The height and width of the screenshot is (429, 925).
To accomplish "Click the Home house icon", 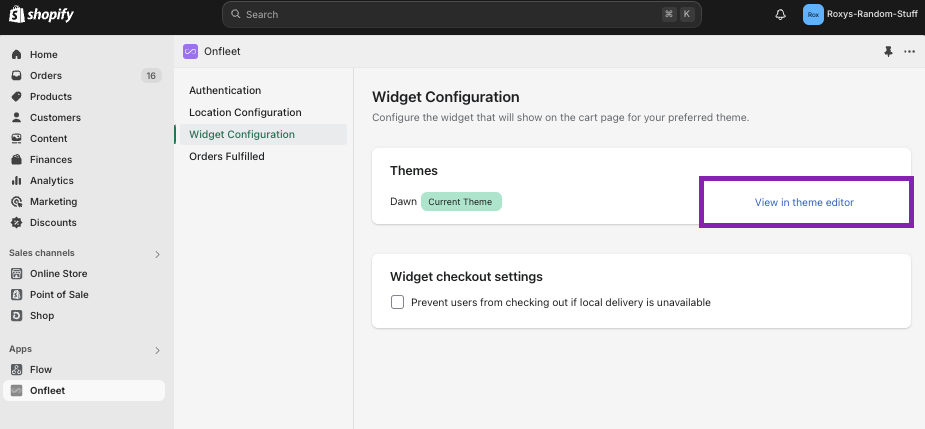I will [17, 54].
